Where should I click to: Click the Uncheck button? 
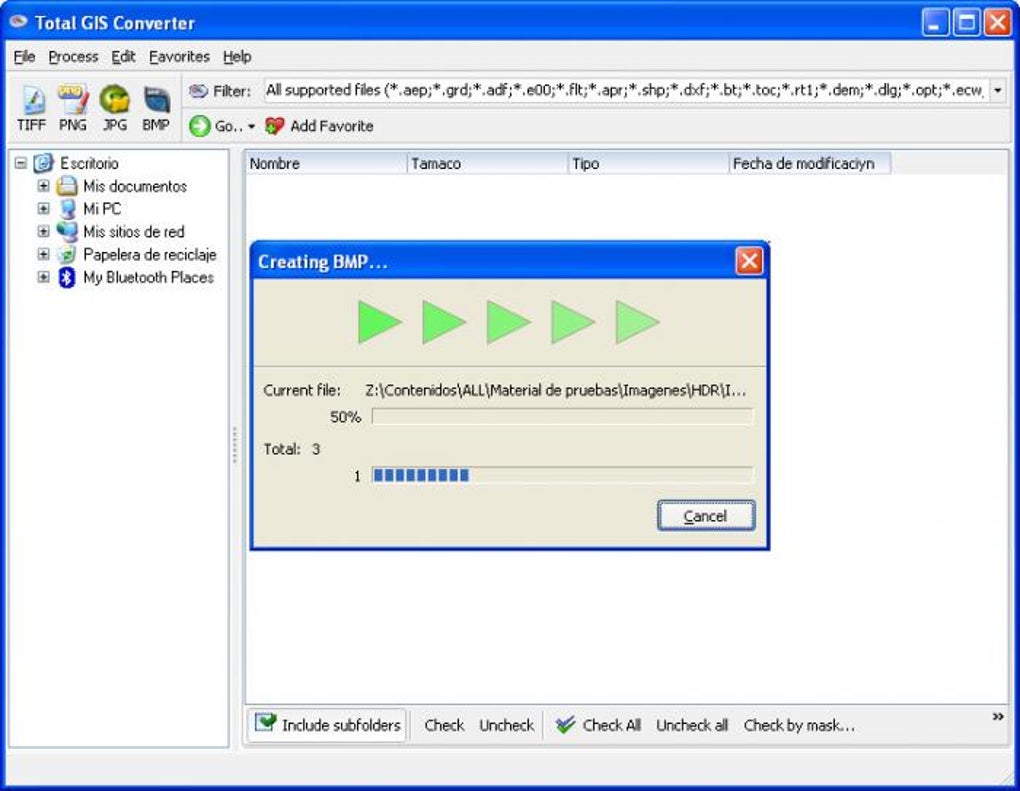506,725
